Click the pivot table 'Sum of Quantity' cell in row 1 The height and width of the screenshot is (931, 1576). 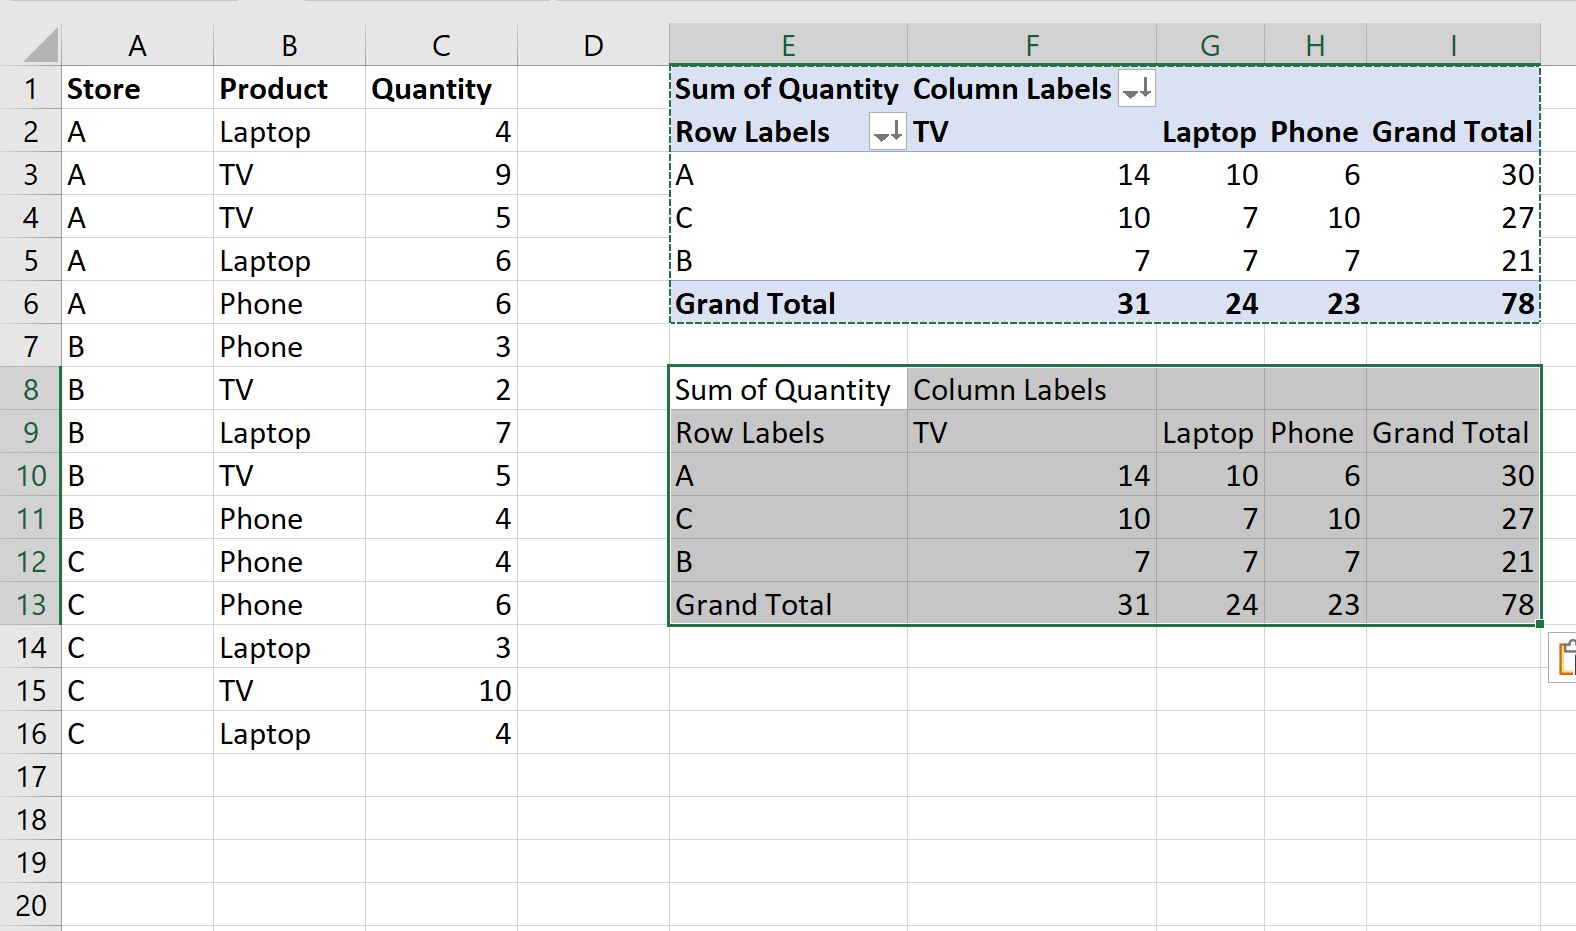pos(788,89)
